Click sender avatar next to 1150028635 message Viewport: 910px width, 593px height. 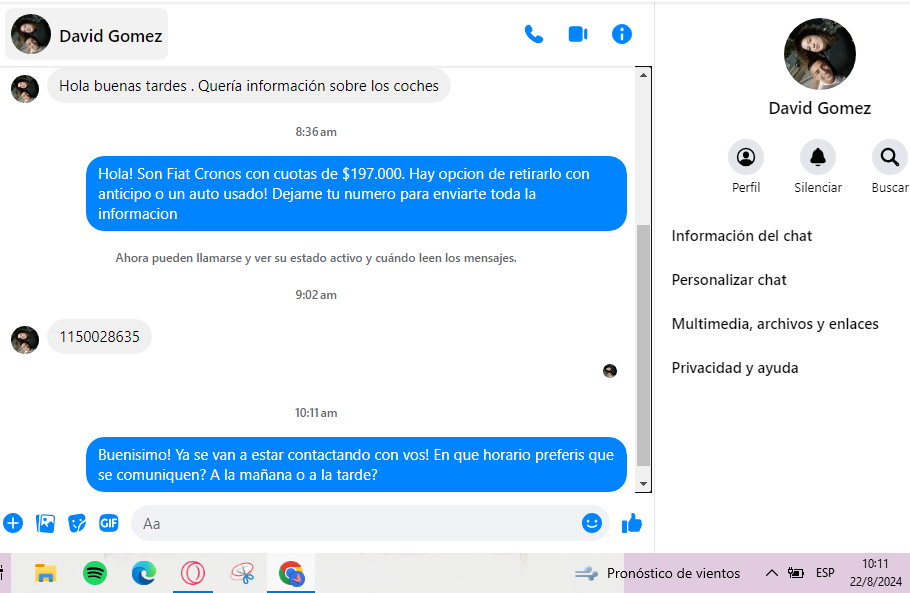coord(25,339)
